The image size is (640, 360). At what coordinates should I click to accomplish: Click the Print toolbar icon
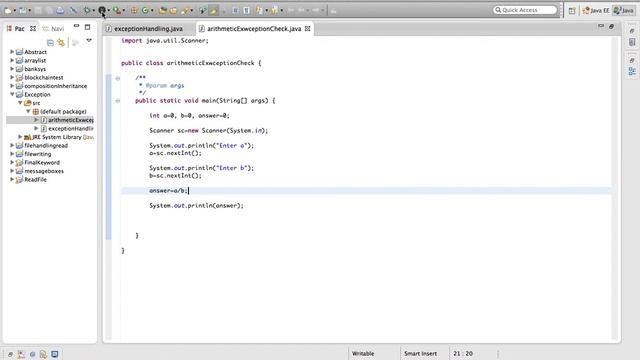point(60,10)
